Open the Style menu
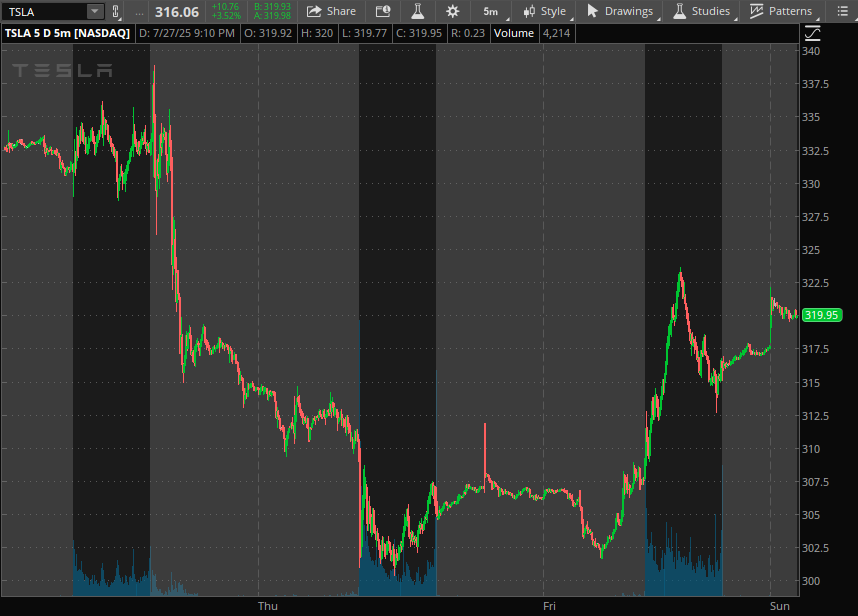 point(544,11)
